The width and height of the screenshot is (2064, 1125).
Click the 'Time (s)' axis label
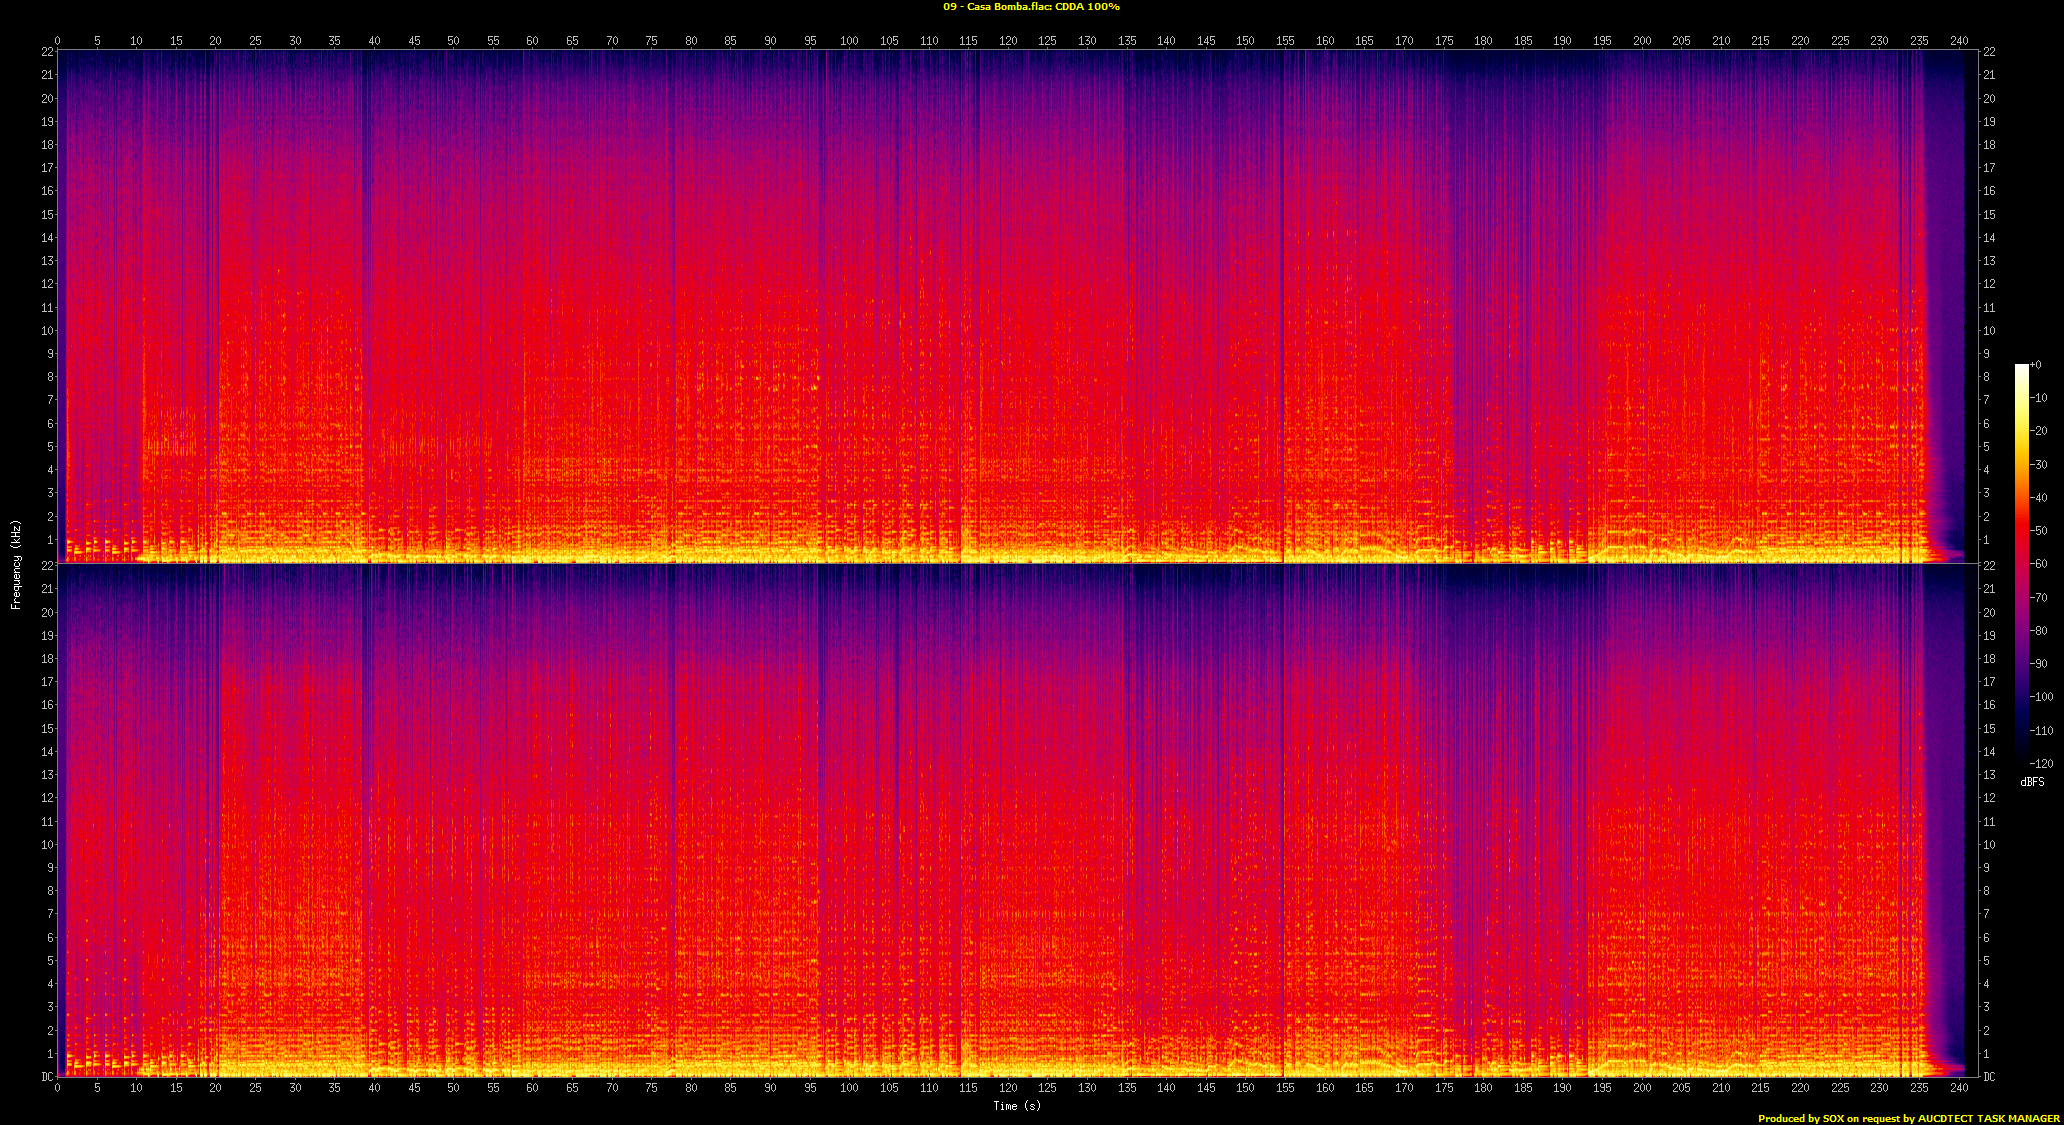pos(1017,1106)
